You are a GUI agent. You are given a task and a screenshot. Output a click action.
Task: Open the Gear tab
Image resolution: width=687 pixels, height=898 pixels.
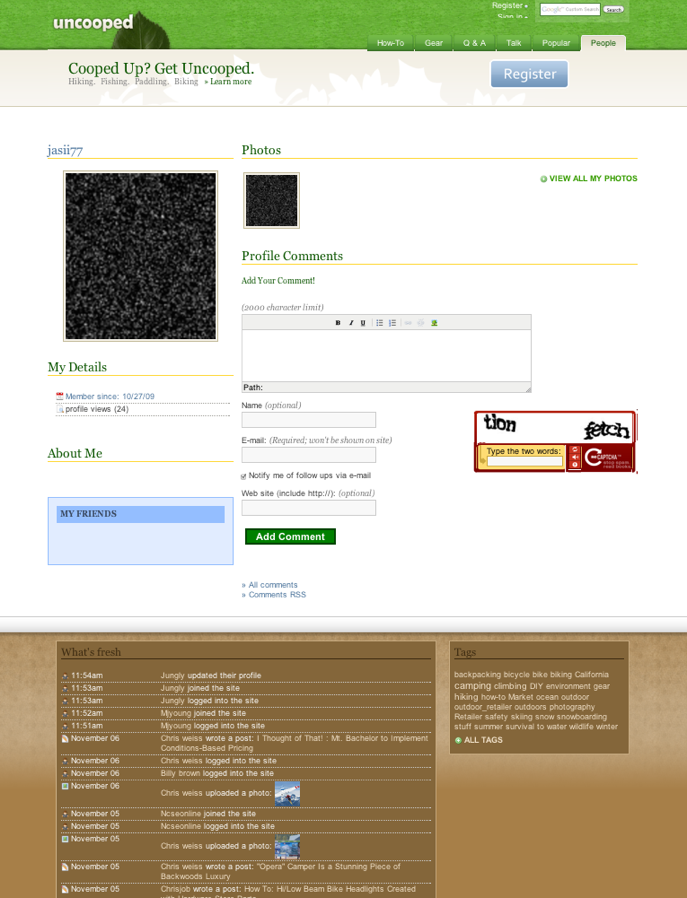[433, 43]
